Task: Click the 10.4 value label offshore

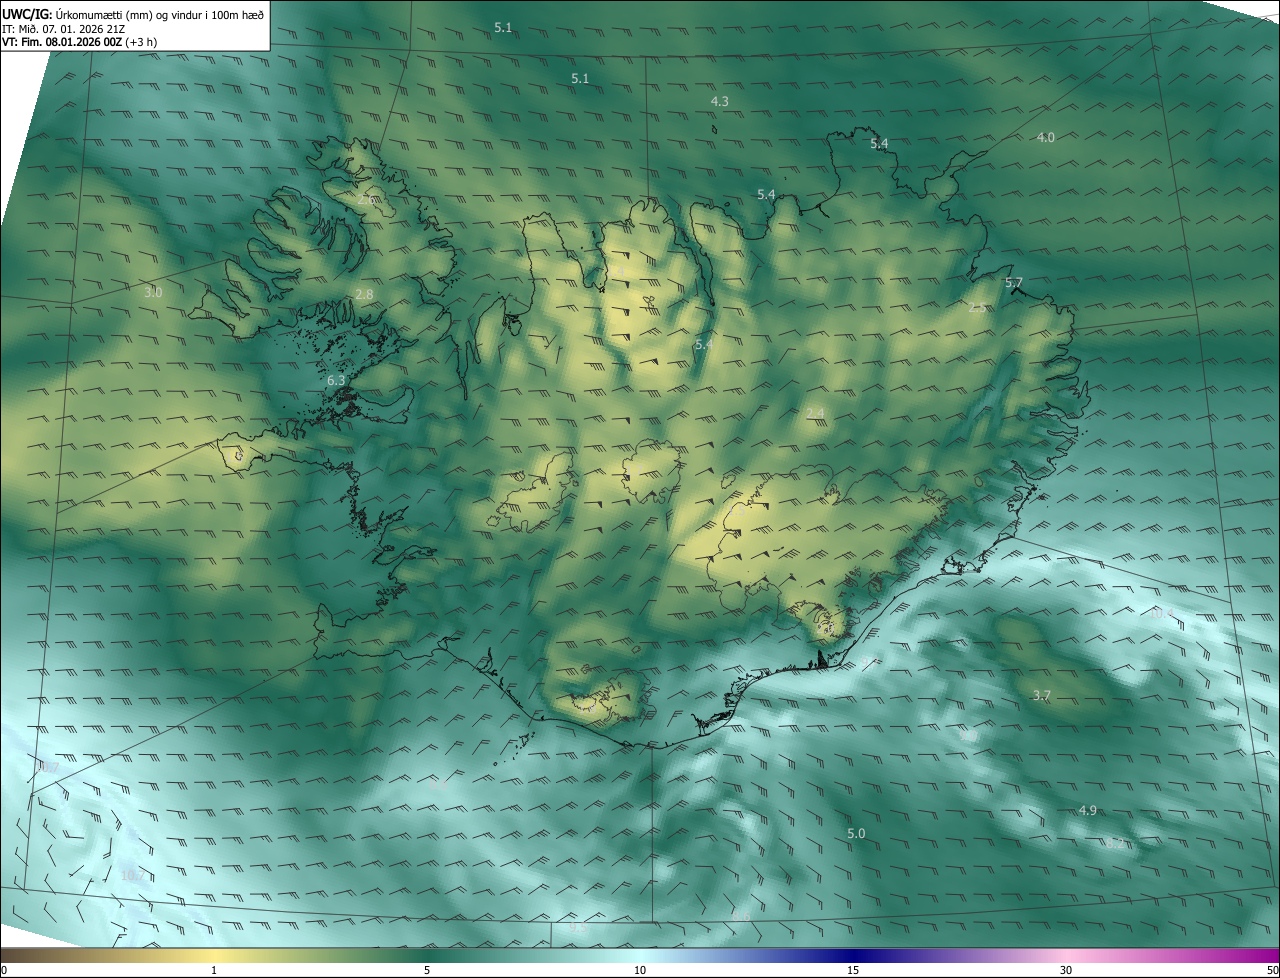Action: (x=1161, y=613)
